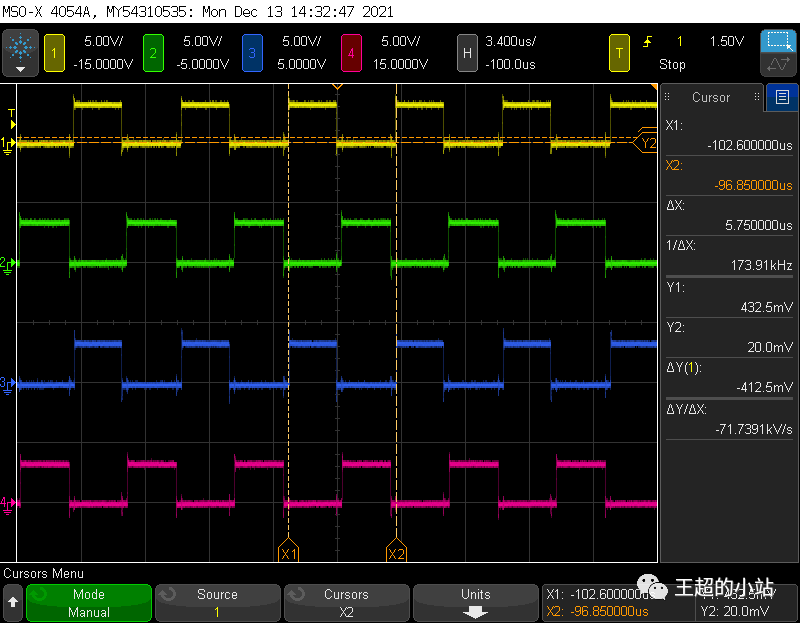Click the Cursor sidebar title
This screenshot has width=800, height=623.
pos(711,97)
